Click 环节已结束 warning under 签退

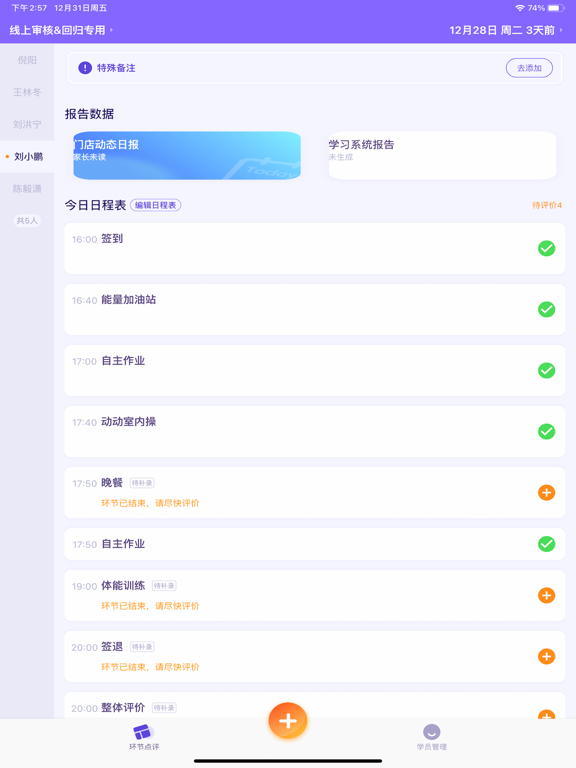tap(150, 667)
